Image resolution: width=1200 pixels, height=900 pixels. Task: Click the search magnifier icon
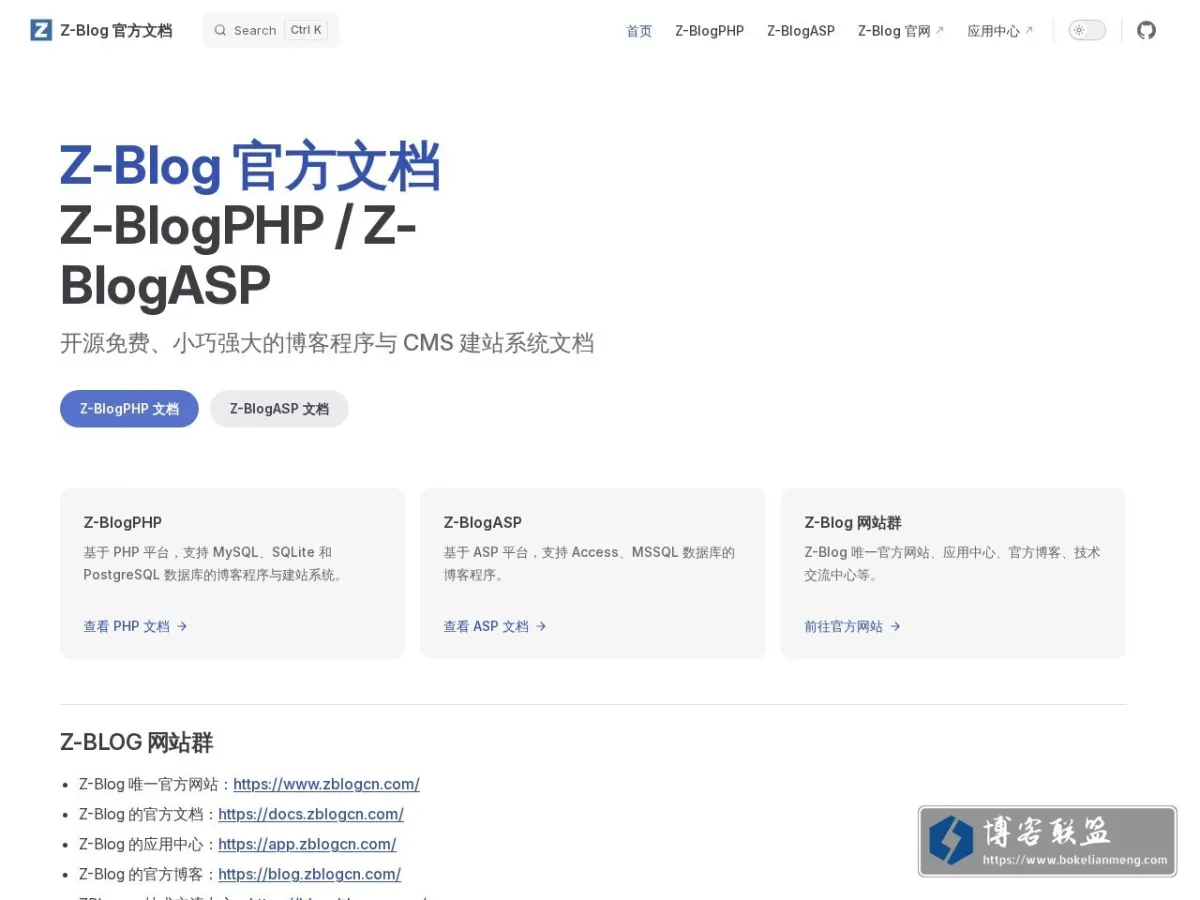click(220, 30)
